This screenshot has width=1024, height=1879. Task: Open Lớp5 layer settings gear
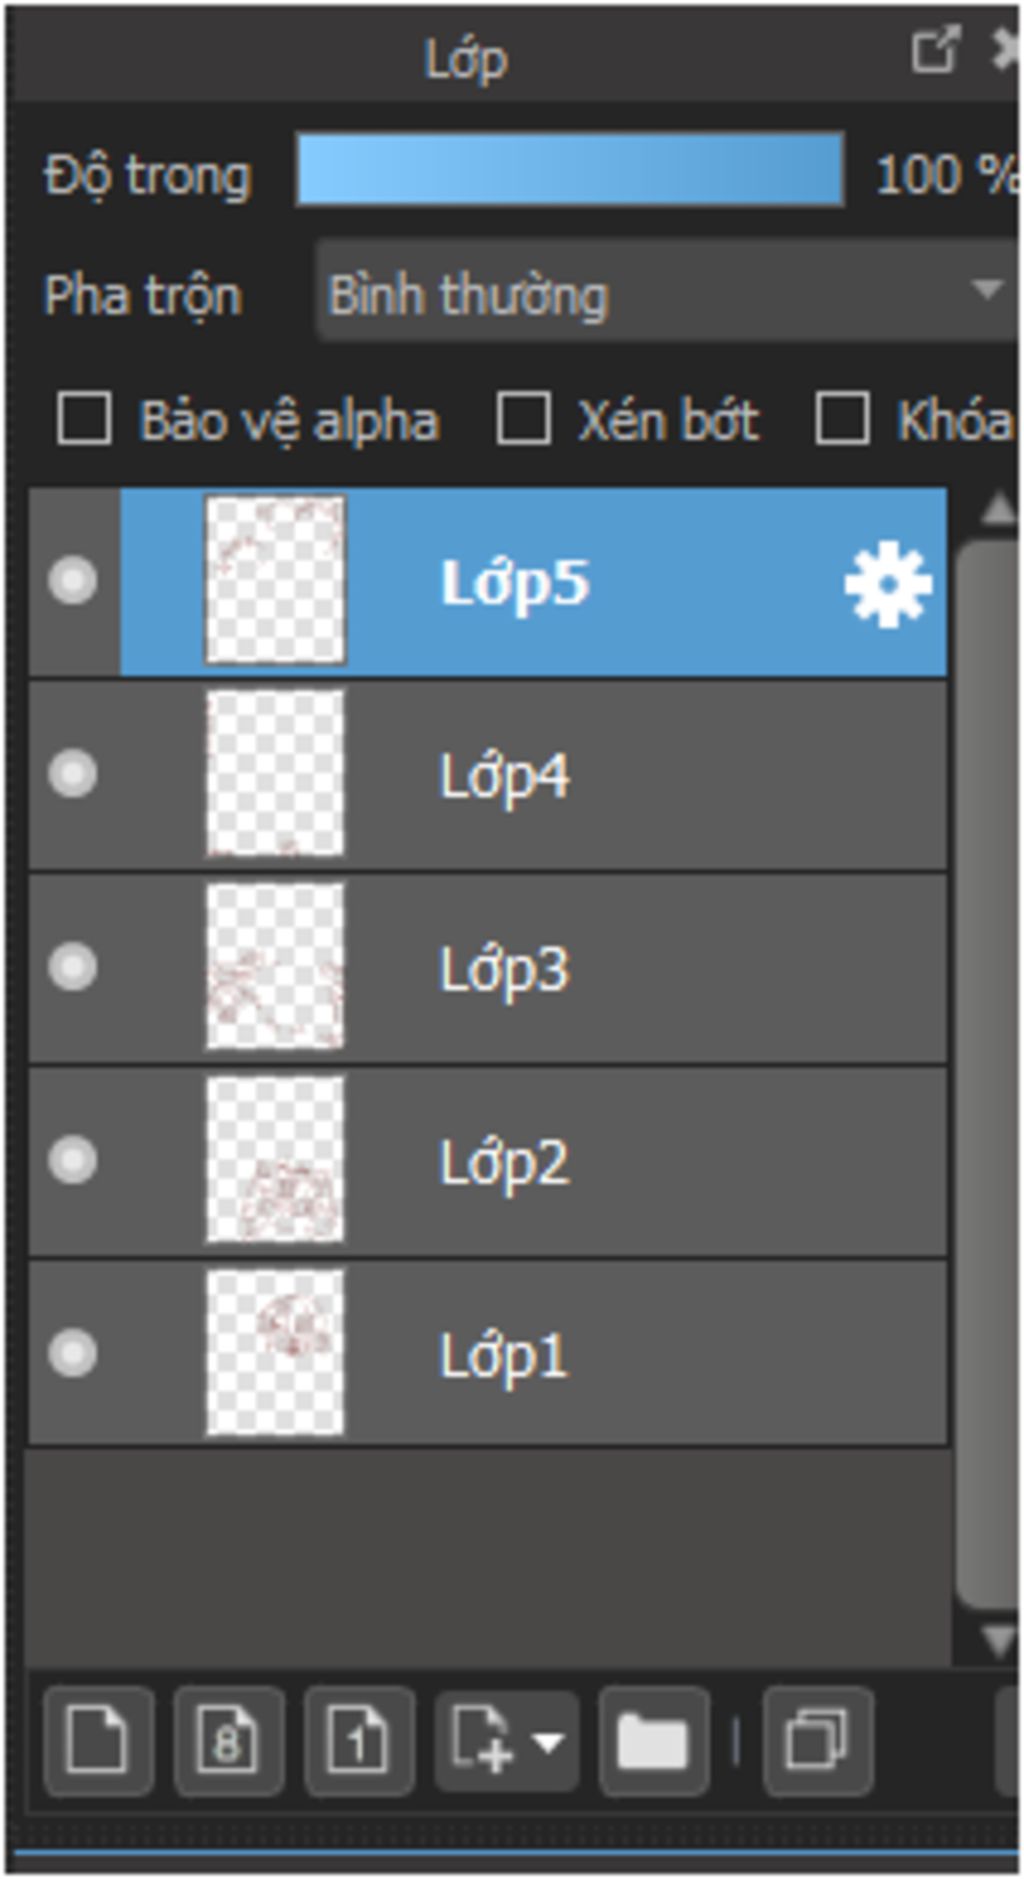[x=887, y=584]
